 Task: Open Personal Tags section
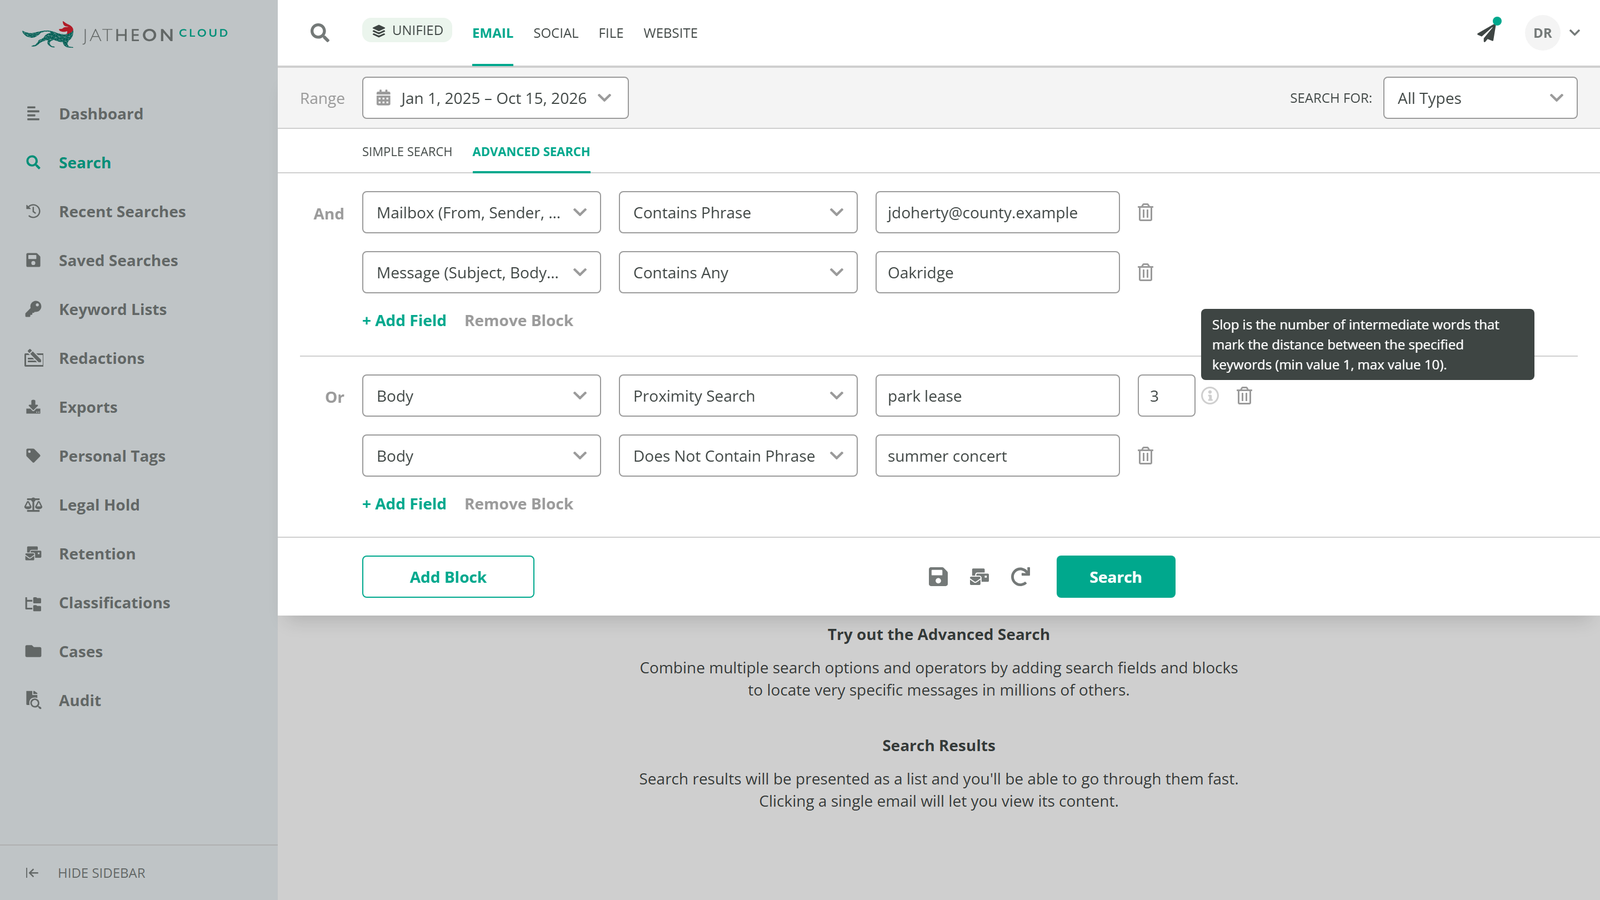pos(112,457)
